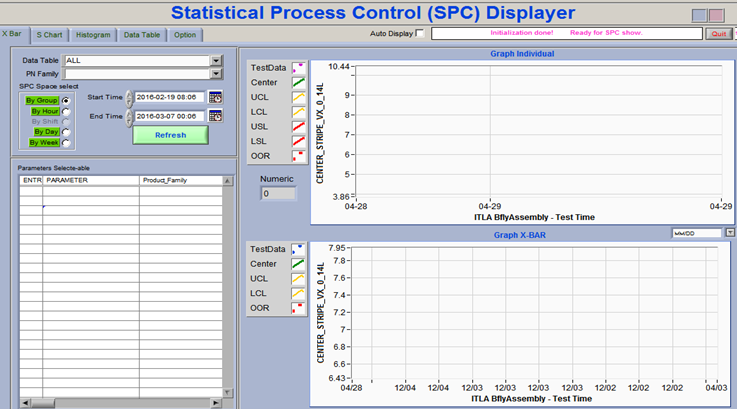Viewport: 737px width, 409px height.
Task: Open the Option tab
Action: (185, 35)
